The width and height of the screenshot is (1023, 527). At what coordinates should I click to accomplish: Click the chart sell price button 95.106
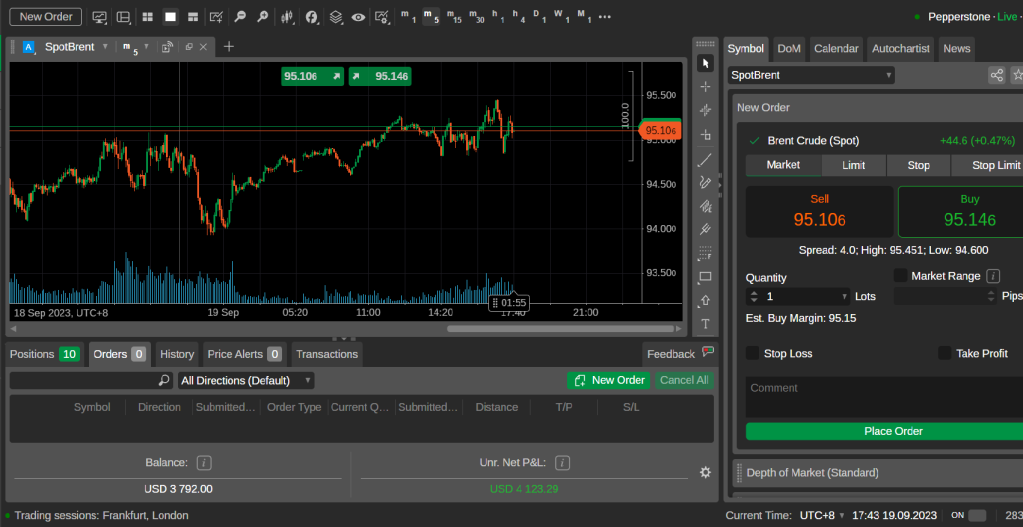[x=313, y=76]
